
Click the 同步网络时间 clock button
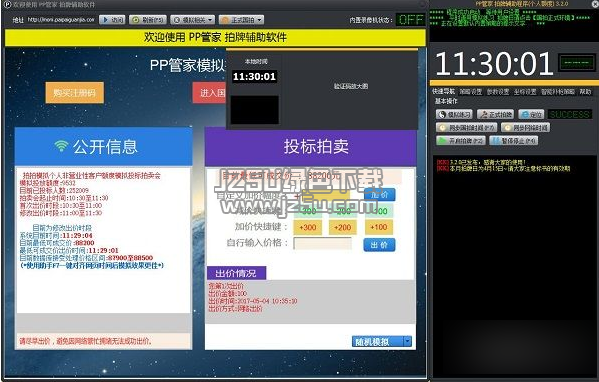pos(525,128)
